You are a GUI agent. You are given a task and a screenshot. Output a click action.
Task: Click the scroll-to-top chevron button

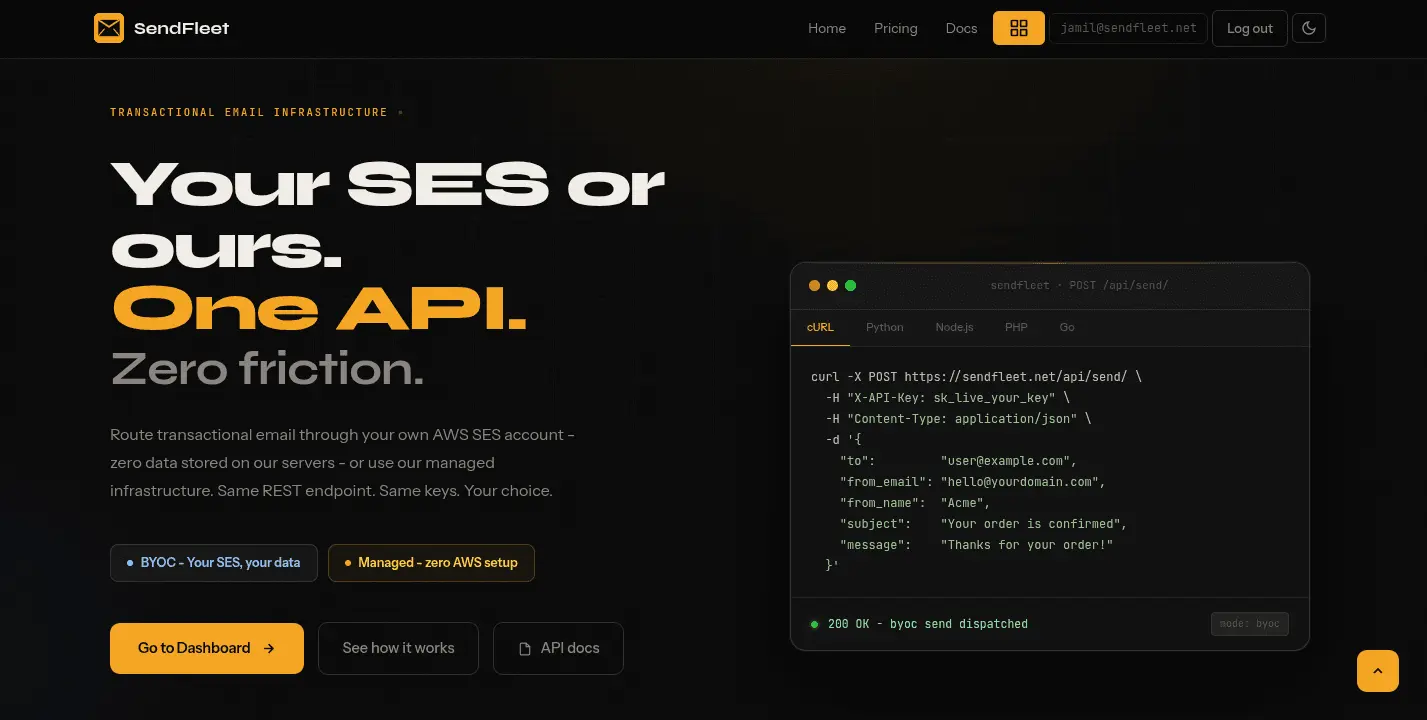coord(1378,671)
